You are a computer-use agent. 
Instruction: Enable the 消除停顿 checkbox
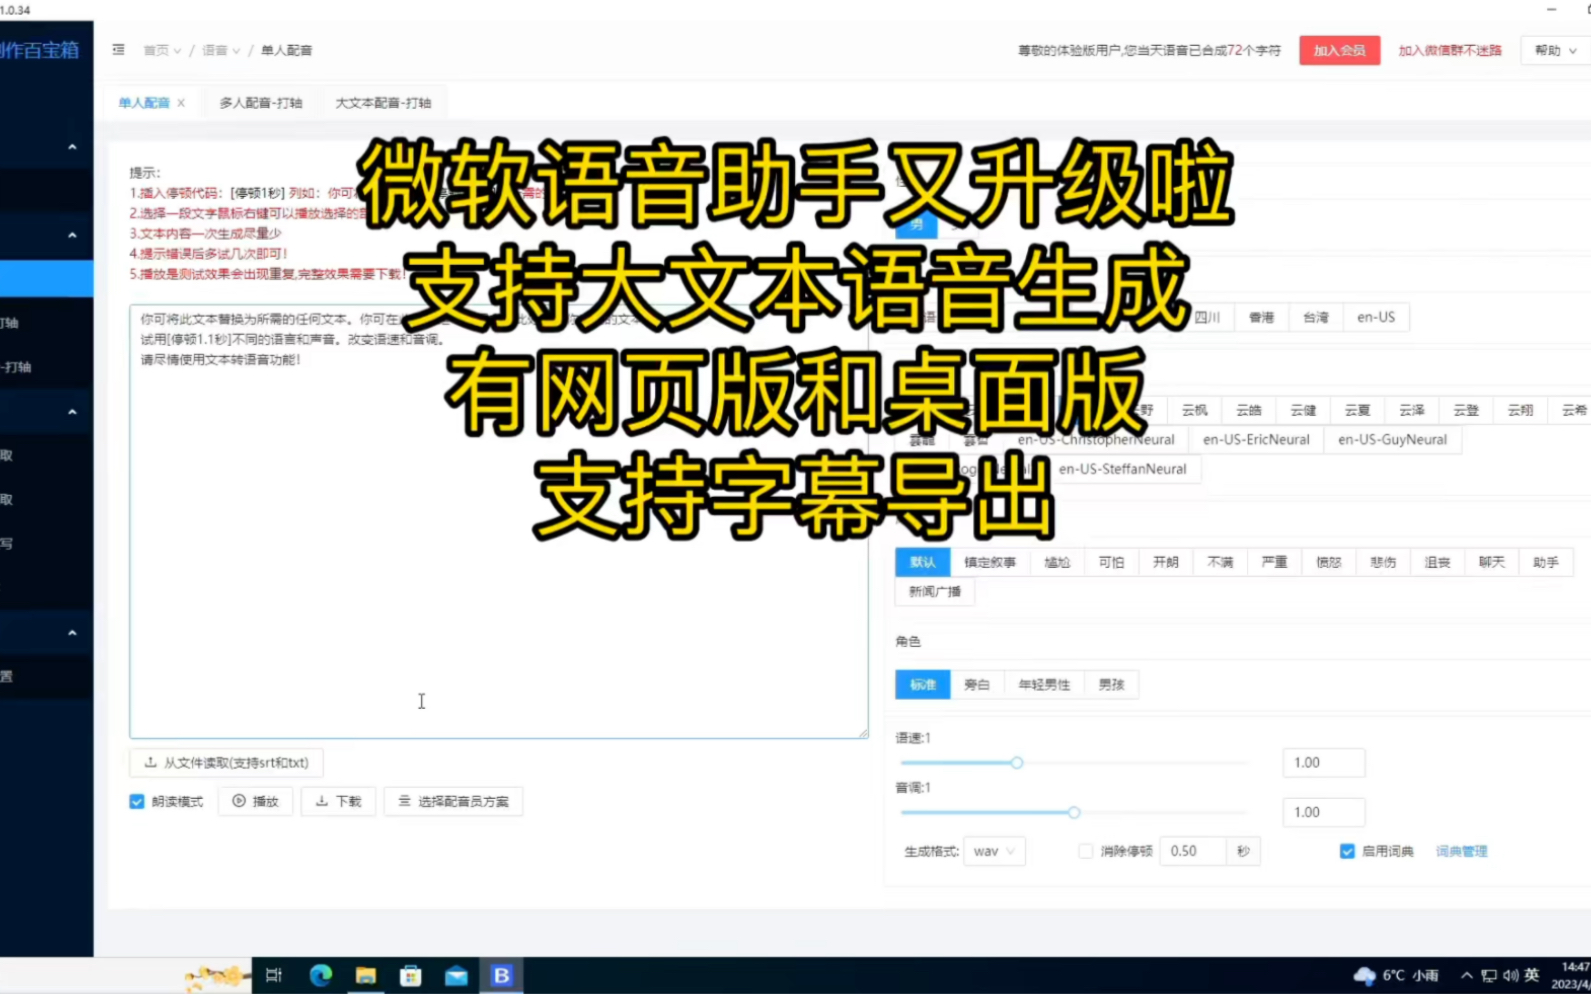coord(1086,851)
